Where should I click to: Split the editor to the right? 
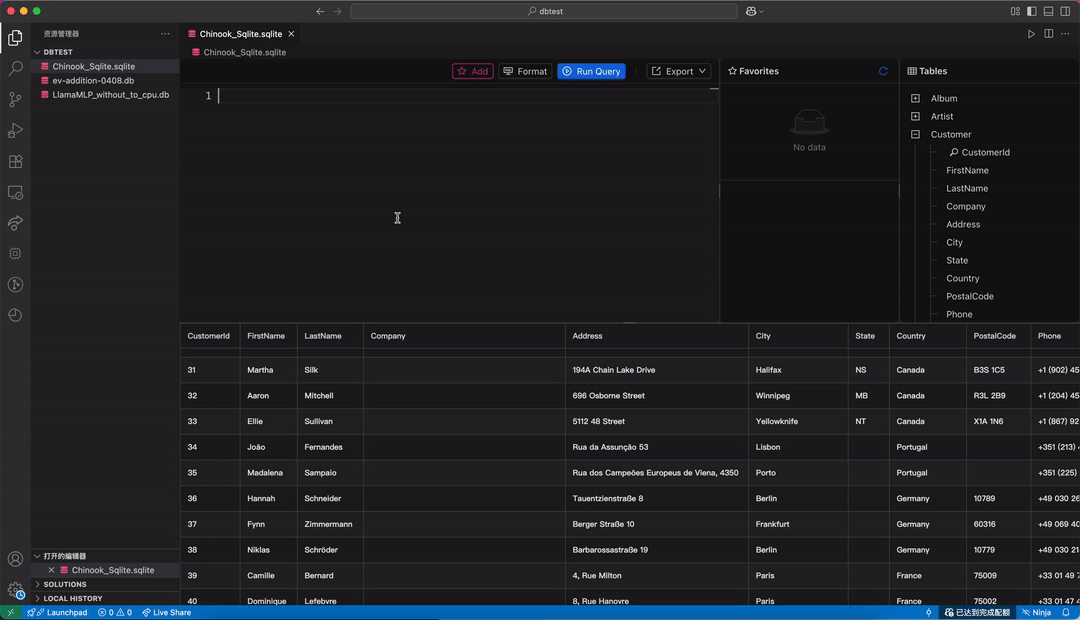[x=1048, y=34]
